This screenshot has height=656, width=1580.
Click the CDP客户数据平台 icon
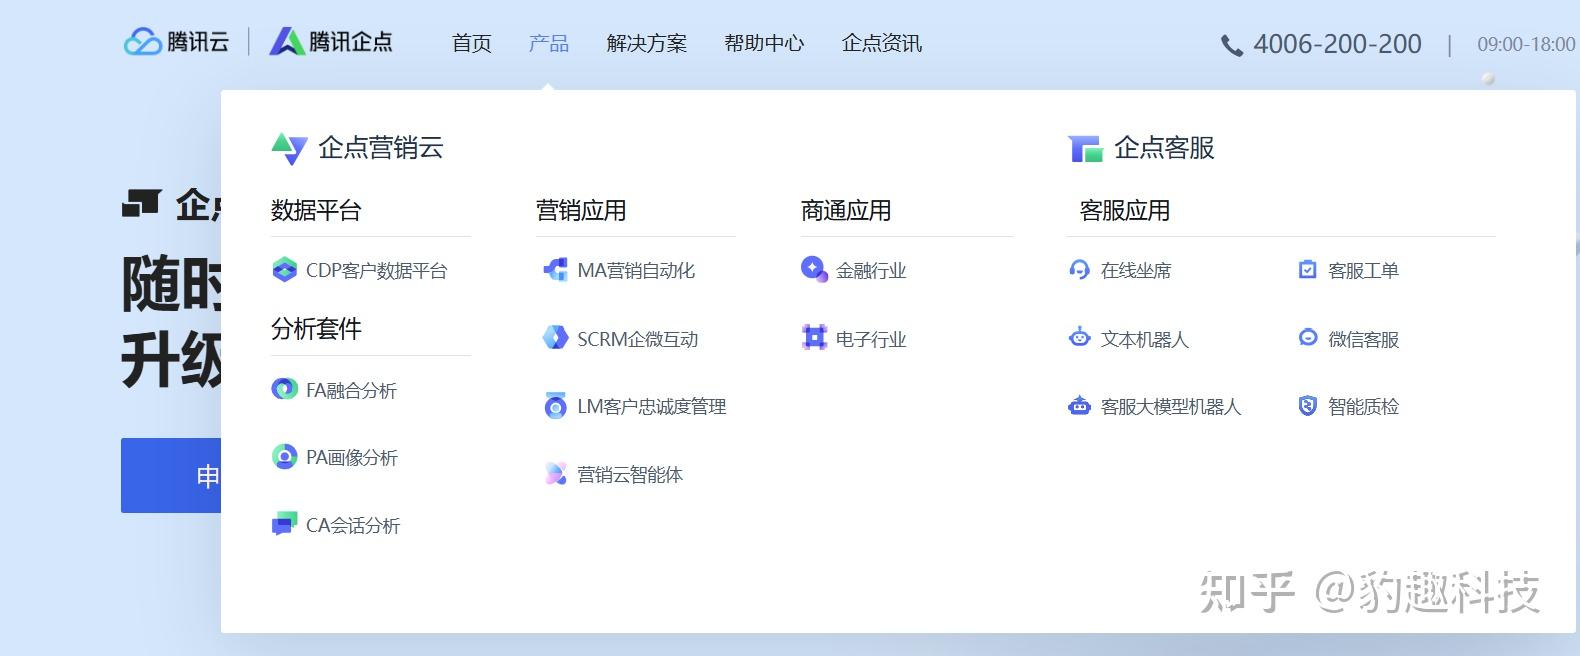point(285,270)
